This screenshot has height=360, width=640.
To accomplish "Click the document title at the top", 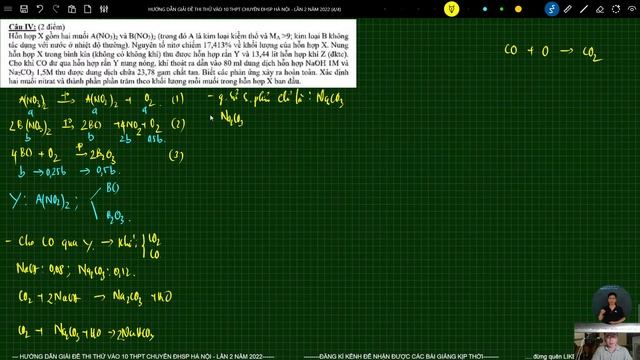I will (244, 9).
